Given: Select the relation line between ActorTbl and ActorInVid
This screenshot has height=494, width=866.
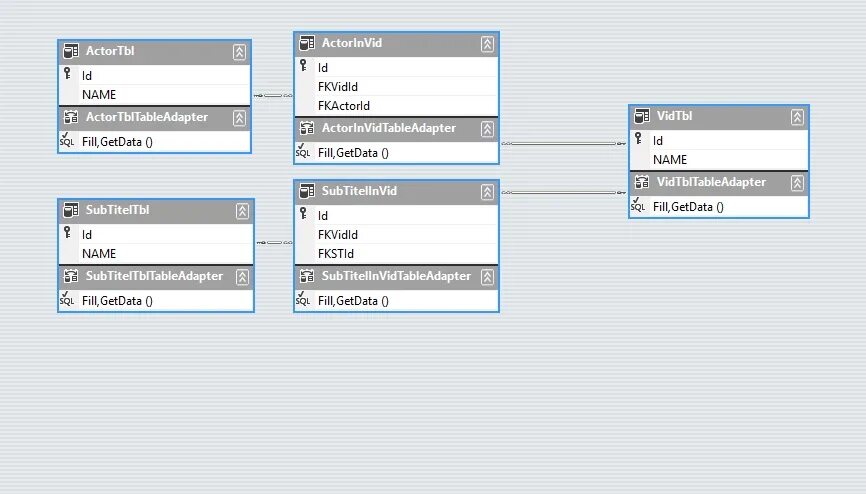Looking at the screenshot, I should coord(273,96).
